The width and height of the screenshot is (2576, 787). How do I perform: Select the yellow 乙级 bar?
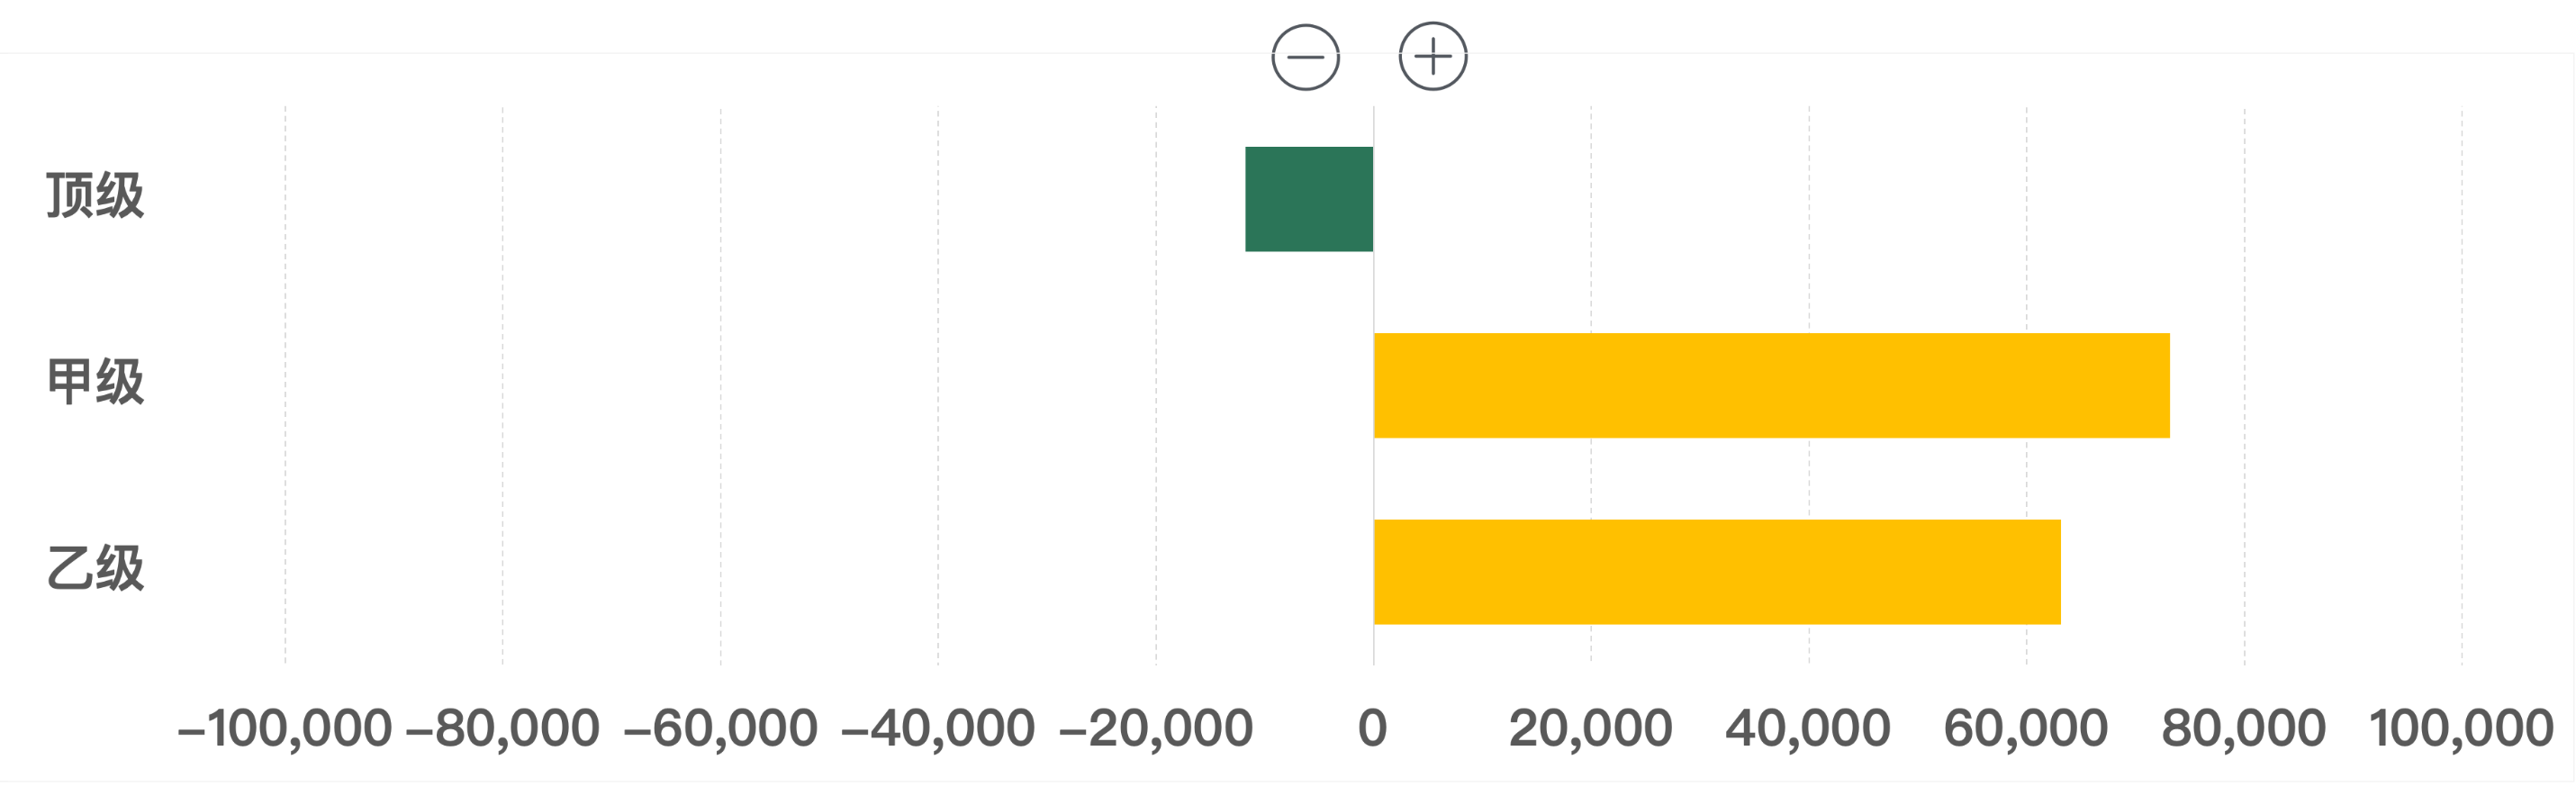click(1717, 572)
